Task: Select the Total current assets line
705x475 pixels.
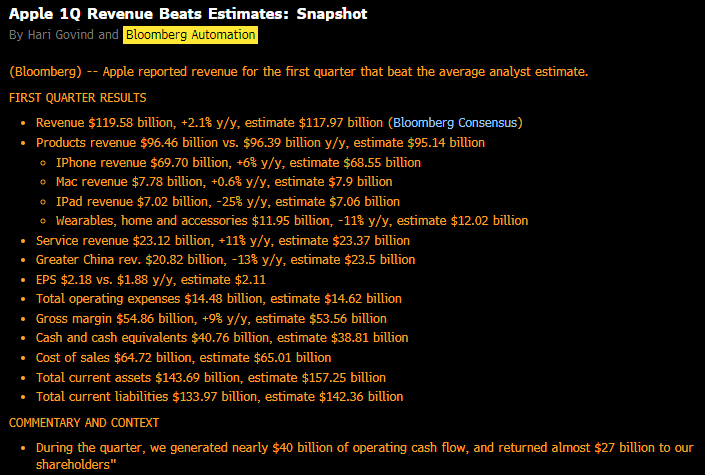Action: (x=210, y=377)
